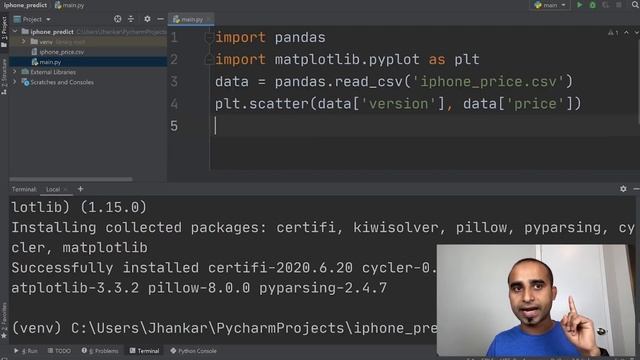Screen dimensions: 640x360
Task: Toggle fold marker at line 1 import
Action: [x=209, y=38]
